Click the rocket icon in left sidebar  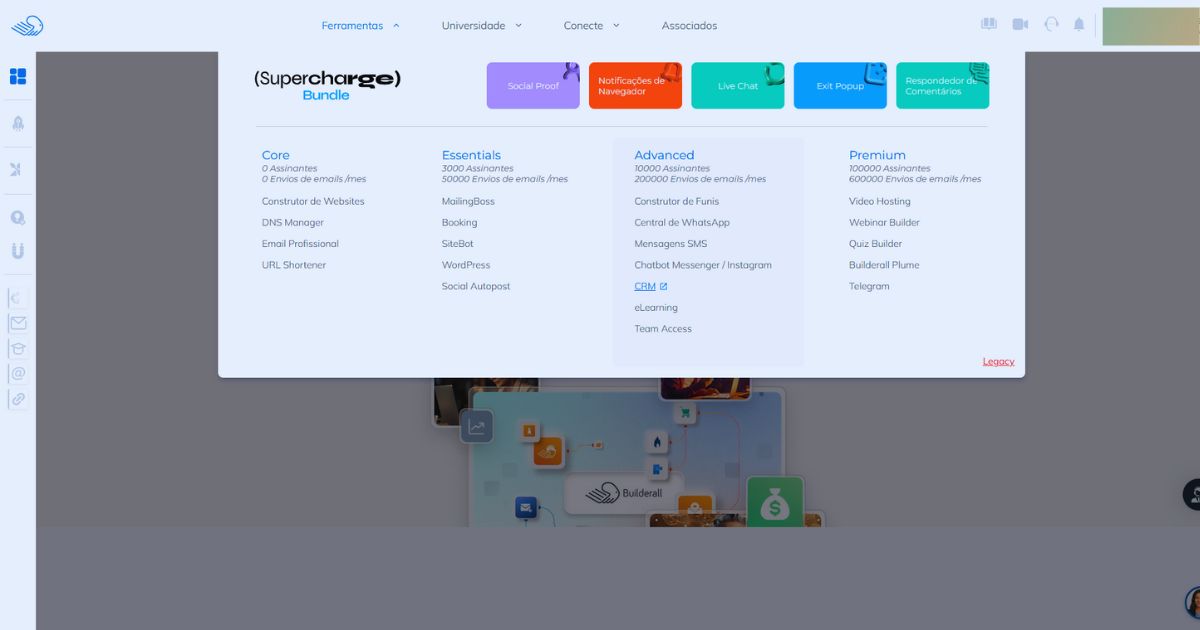(18, 123)
